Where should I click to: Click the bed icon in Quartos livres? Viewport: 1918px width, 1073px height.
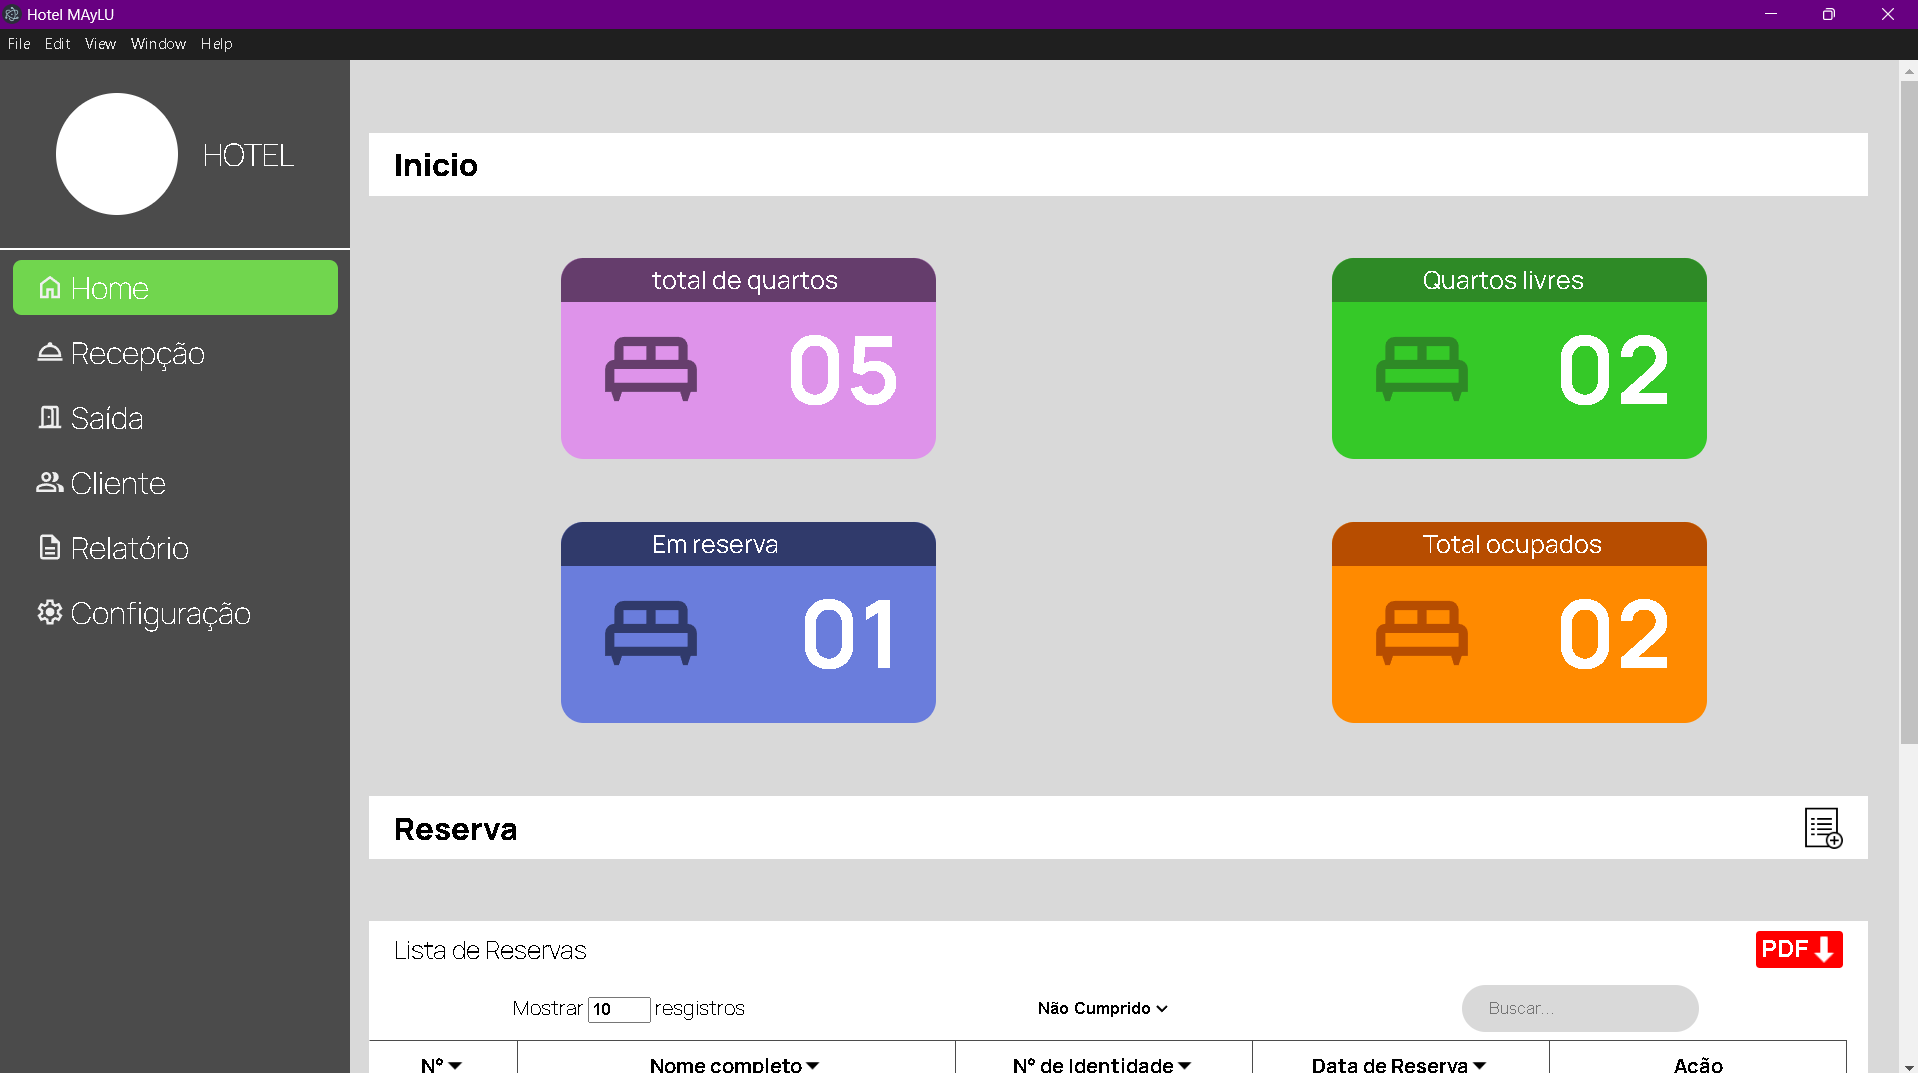[1421, 369]
